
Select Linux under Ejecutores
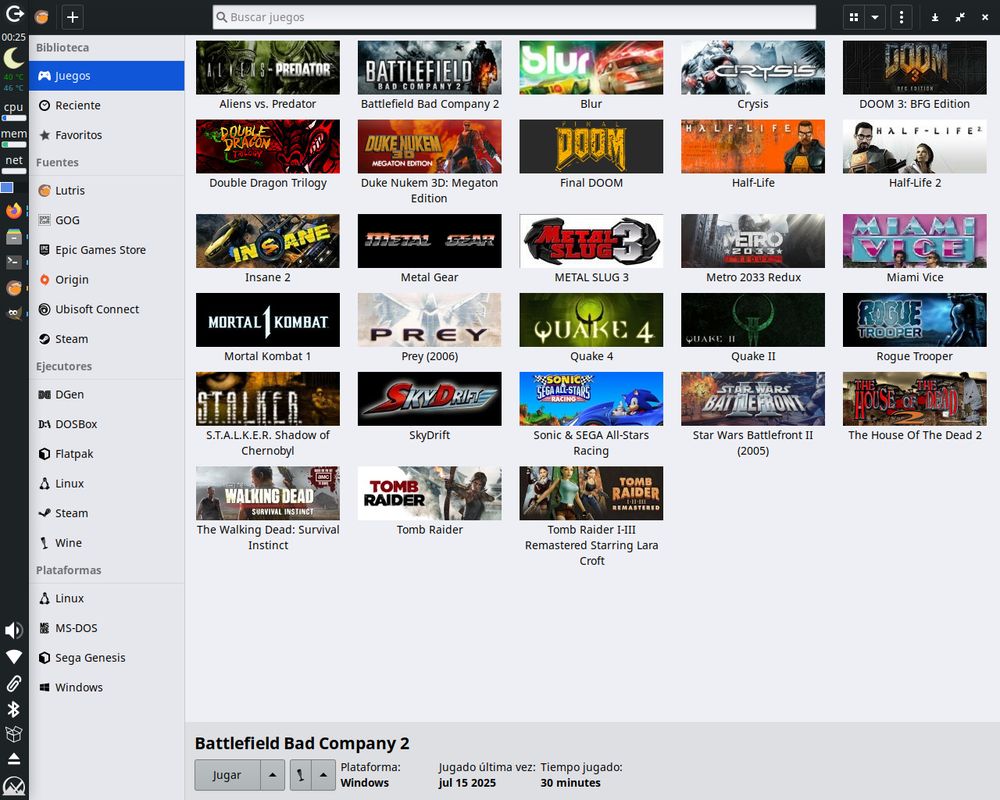(107, 483)
